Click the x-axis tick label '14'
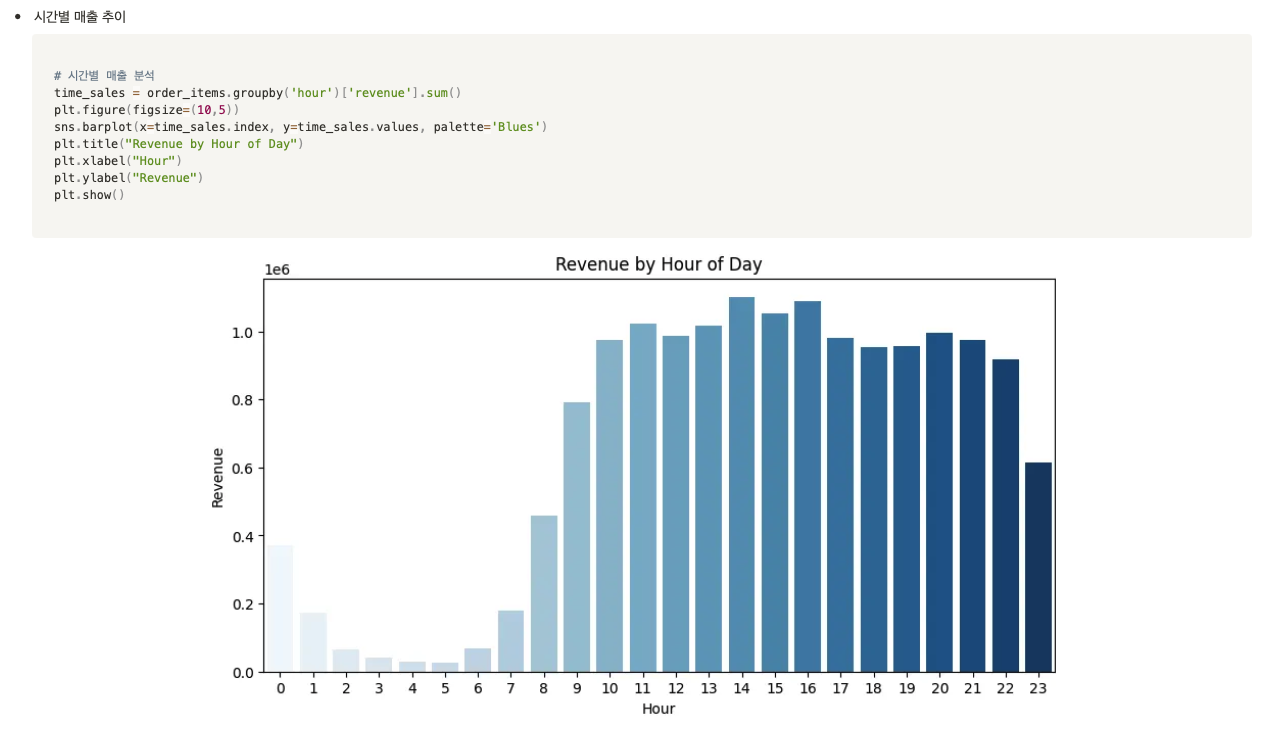 click(742, 689)
